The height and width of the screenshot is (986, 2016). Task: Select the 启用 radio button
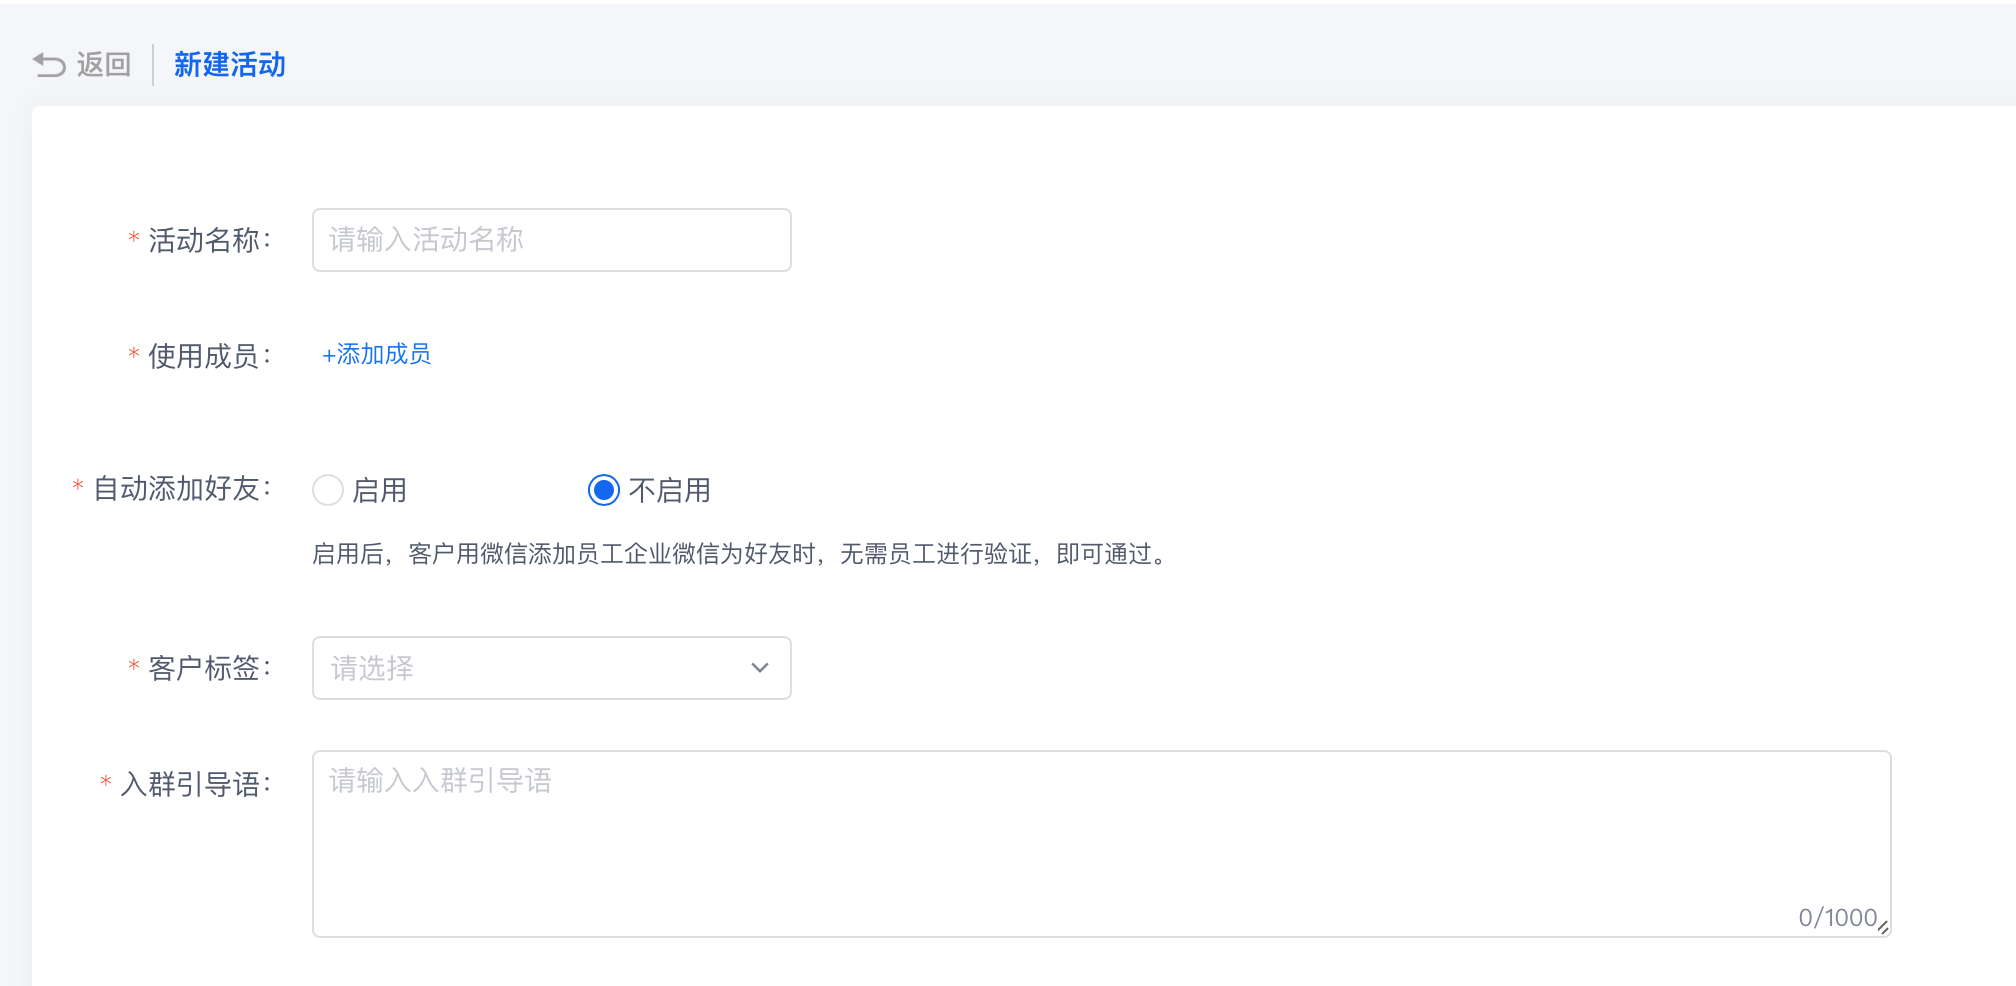[328, 490]
